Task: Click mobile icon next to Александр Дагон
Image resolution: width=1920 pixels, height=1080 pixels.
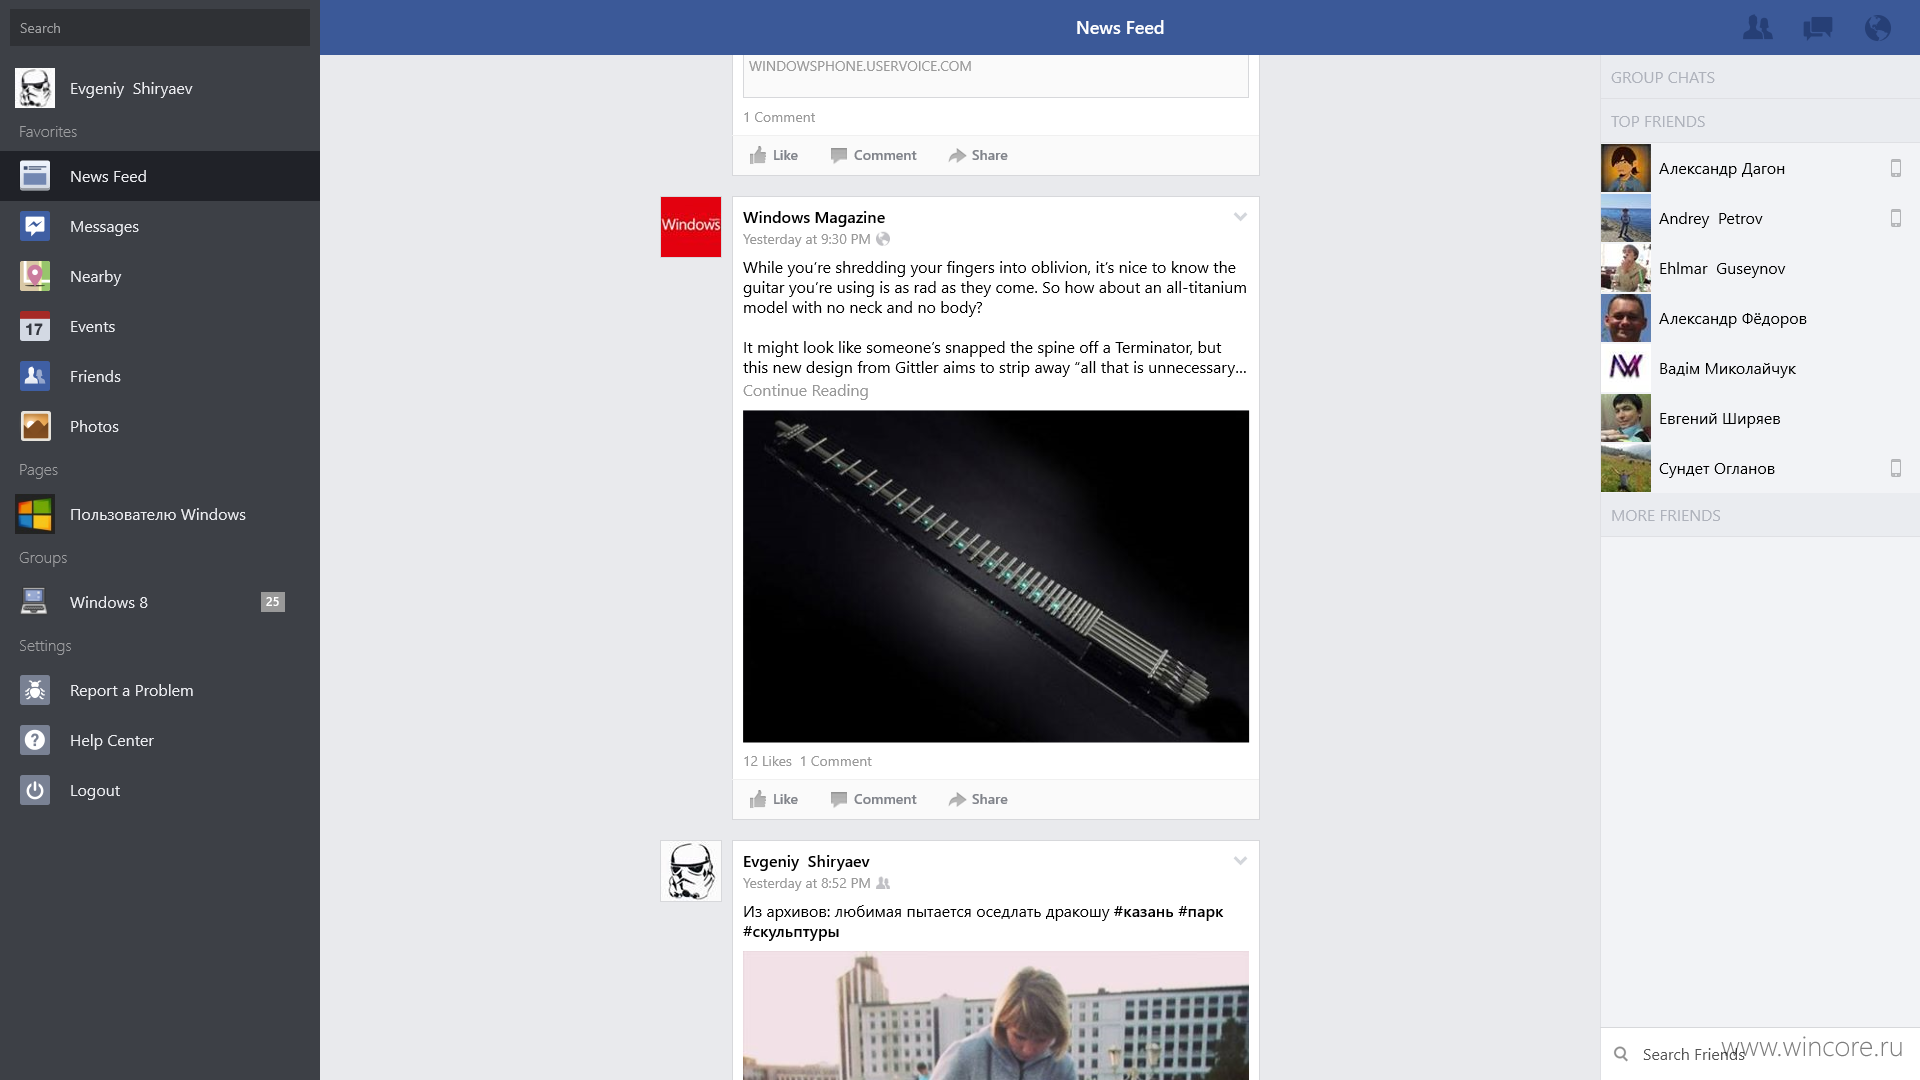Action: [x=1895, y=168]
